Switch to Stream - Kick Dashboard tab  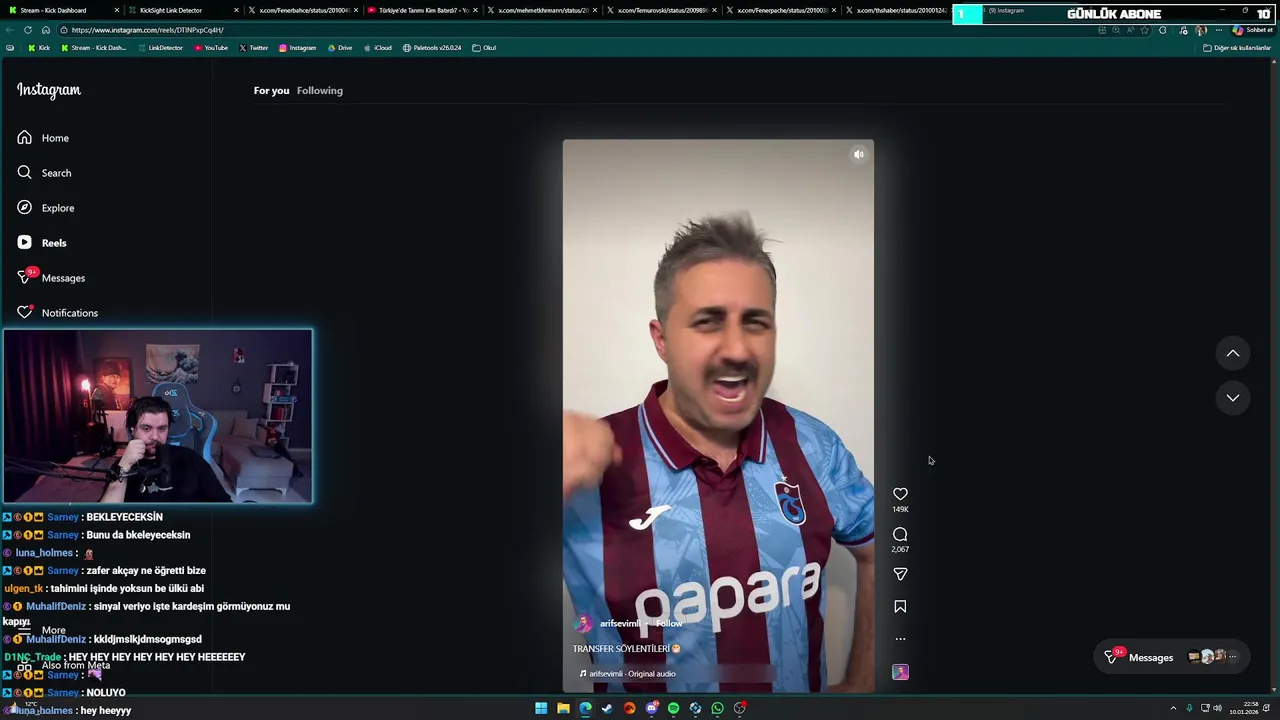[x=65, y=10]
